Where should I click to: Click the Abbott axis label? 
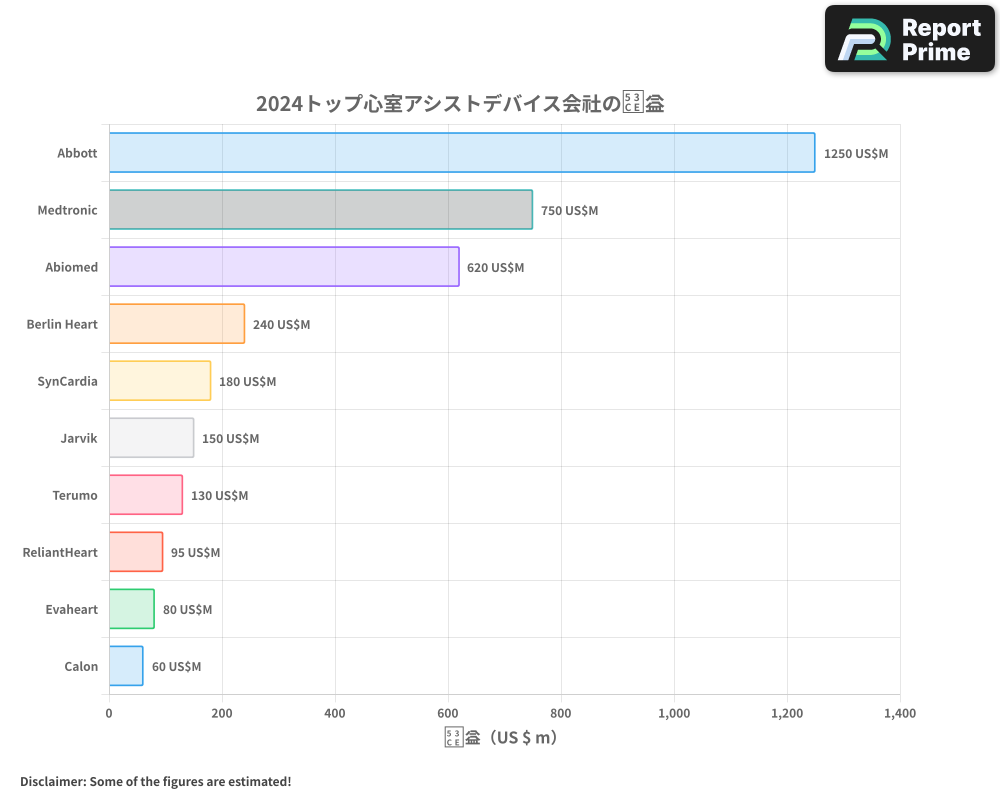(x=77, y=153)
